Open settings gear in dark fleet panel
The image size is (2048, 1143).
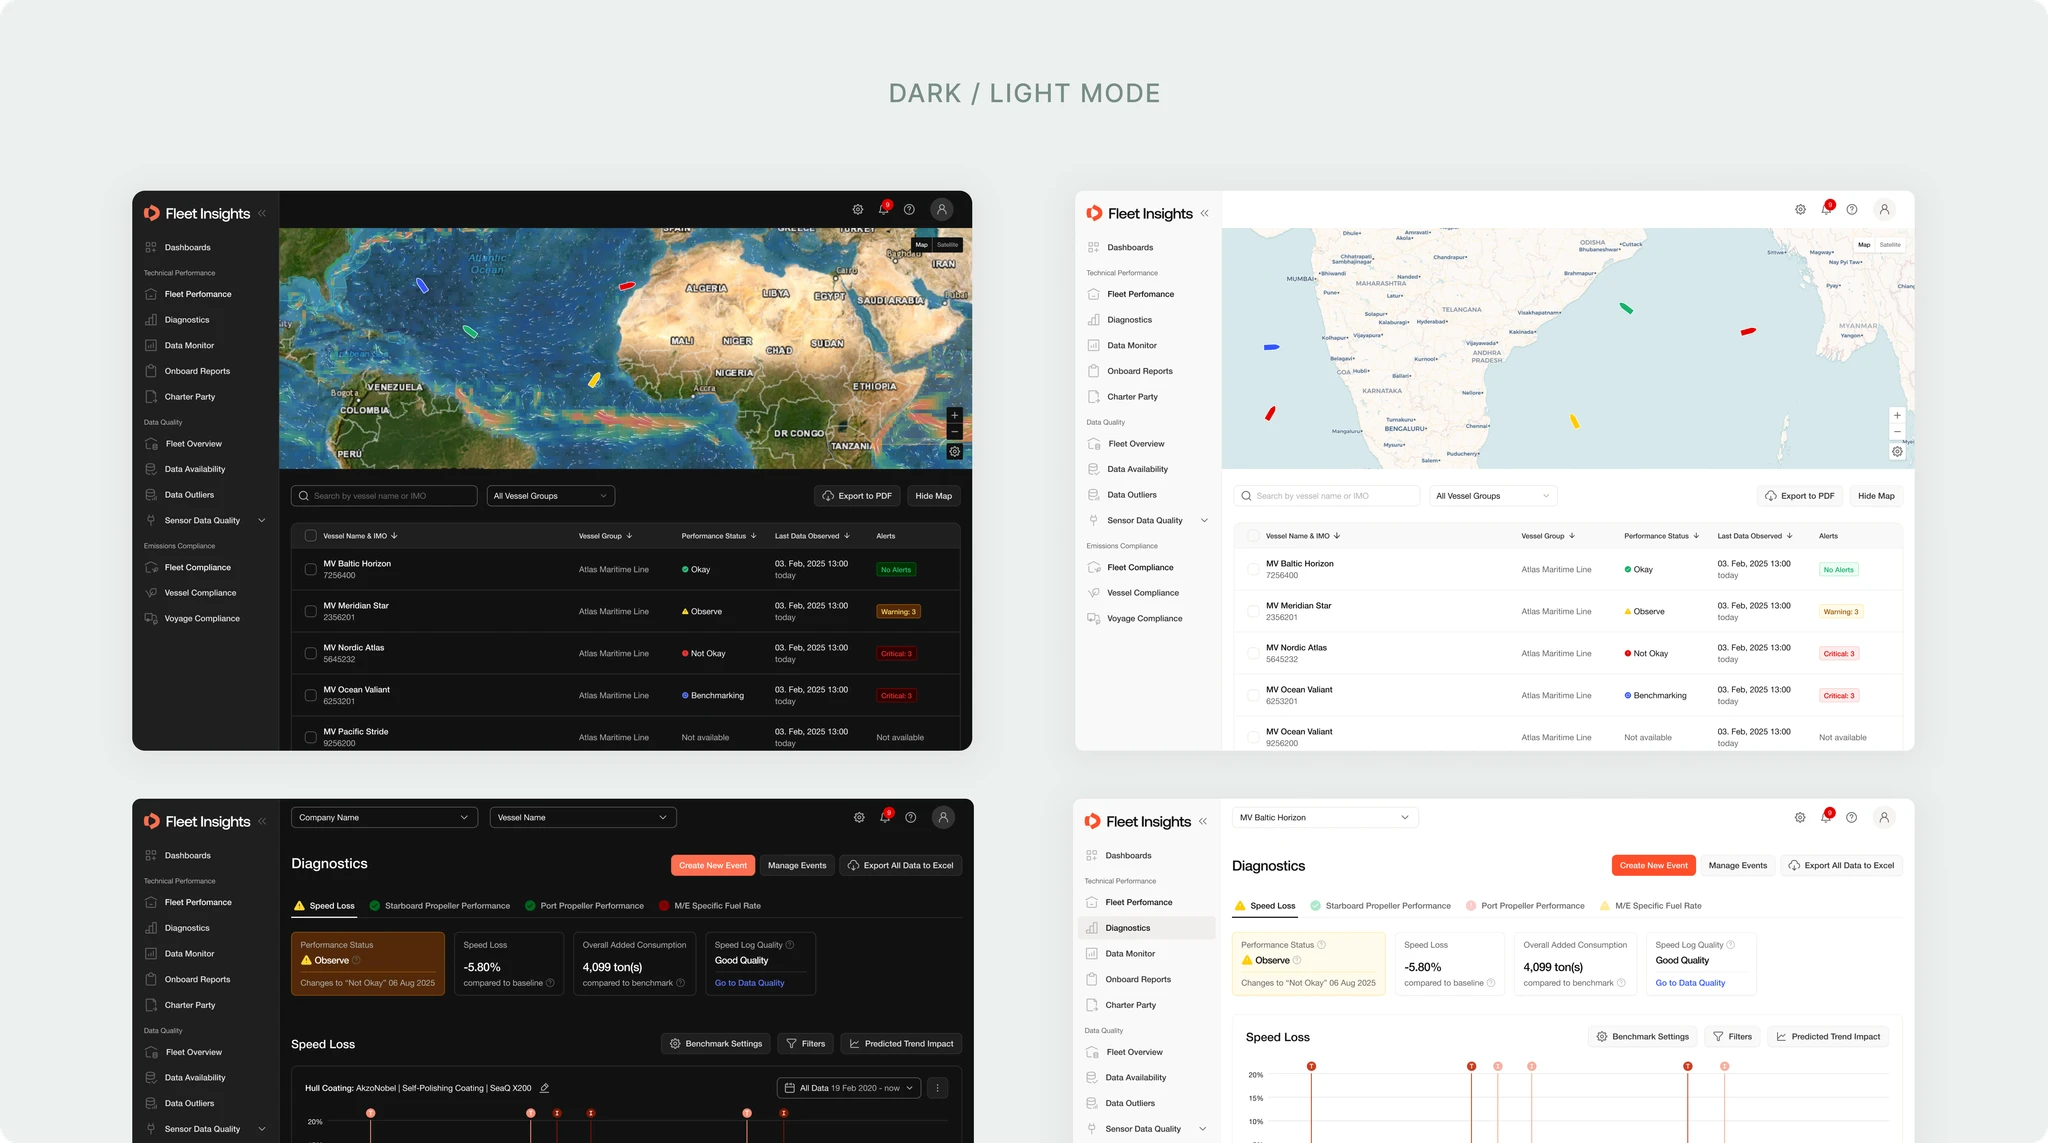click(858, 209)
